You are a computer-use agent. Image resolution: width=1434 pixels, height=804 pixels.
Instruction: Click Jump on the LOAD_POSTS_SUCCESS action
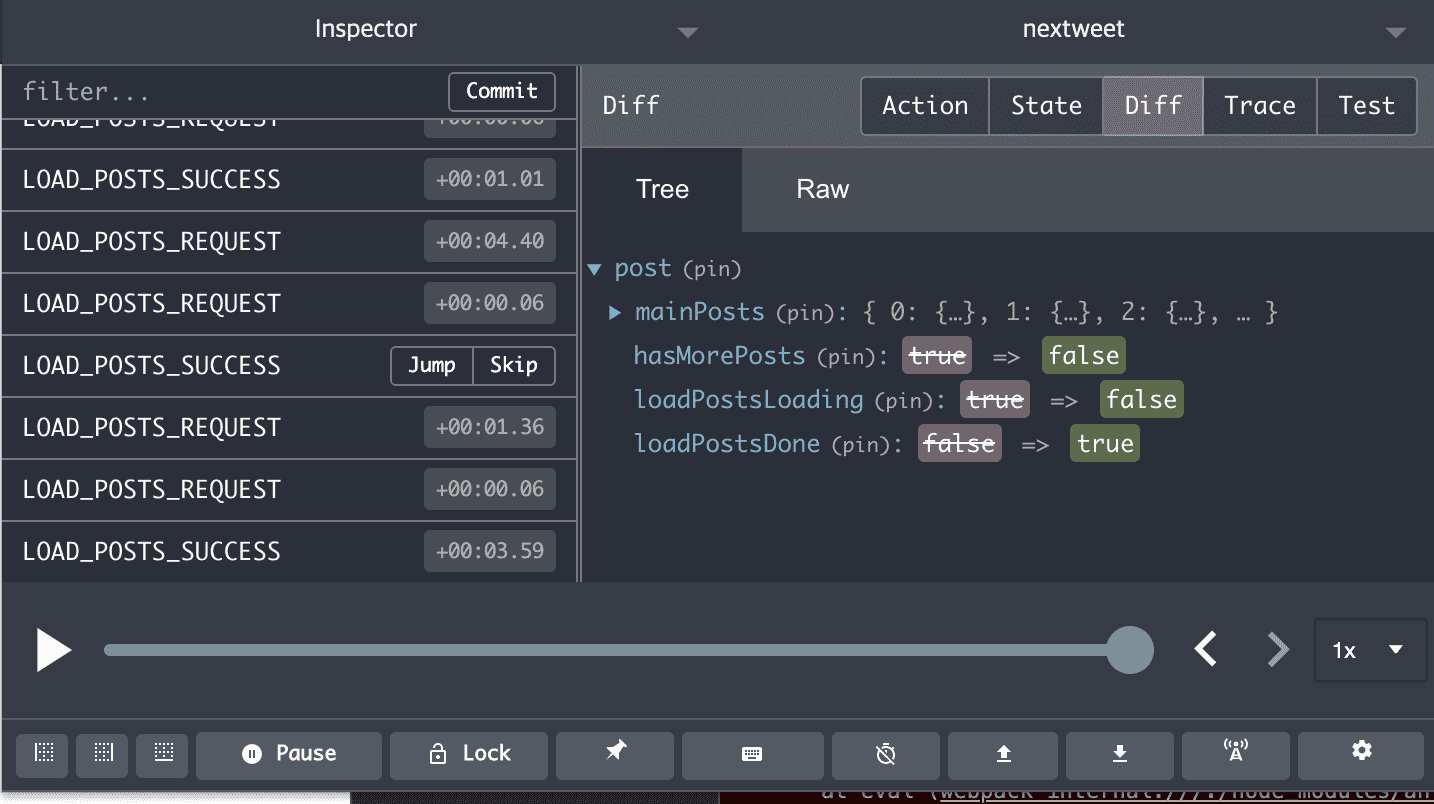[x=431, y=366]
